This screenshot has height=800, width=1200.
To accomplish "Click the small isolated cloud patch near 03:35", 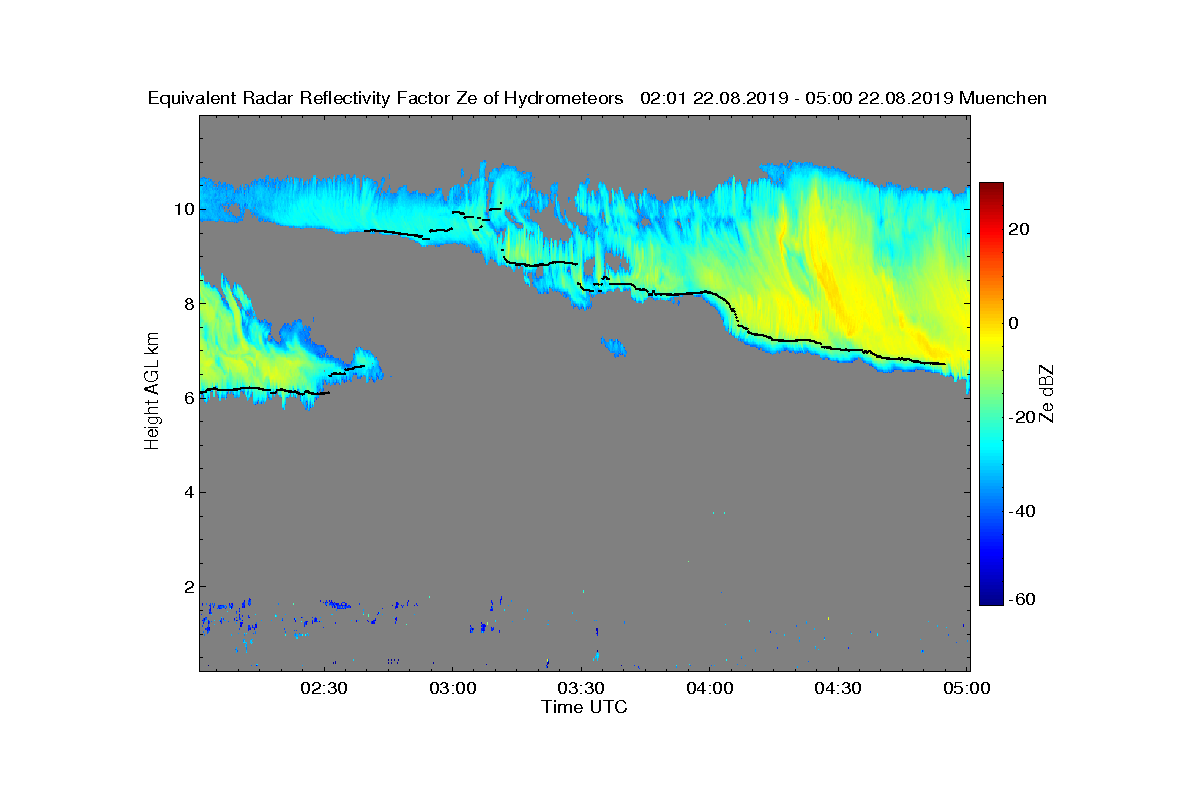I will 614,348.
